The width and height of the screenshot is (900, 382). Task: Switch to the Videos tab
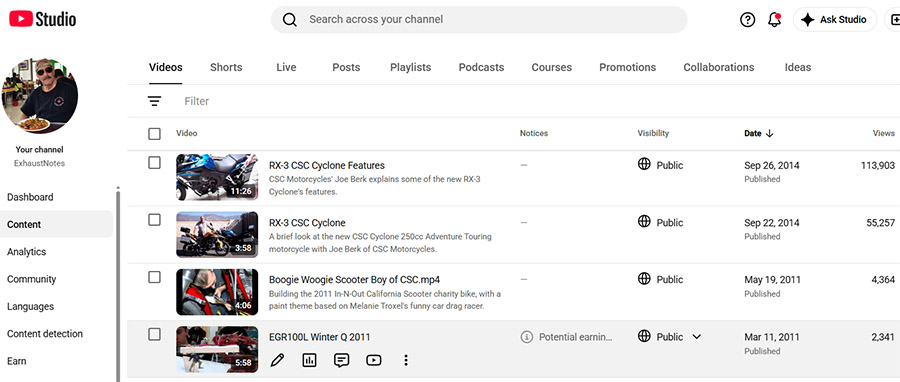[165, 67]
